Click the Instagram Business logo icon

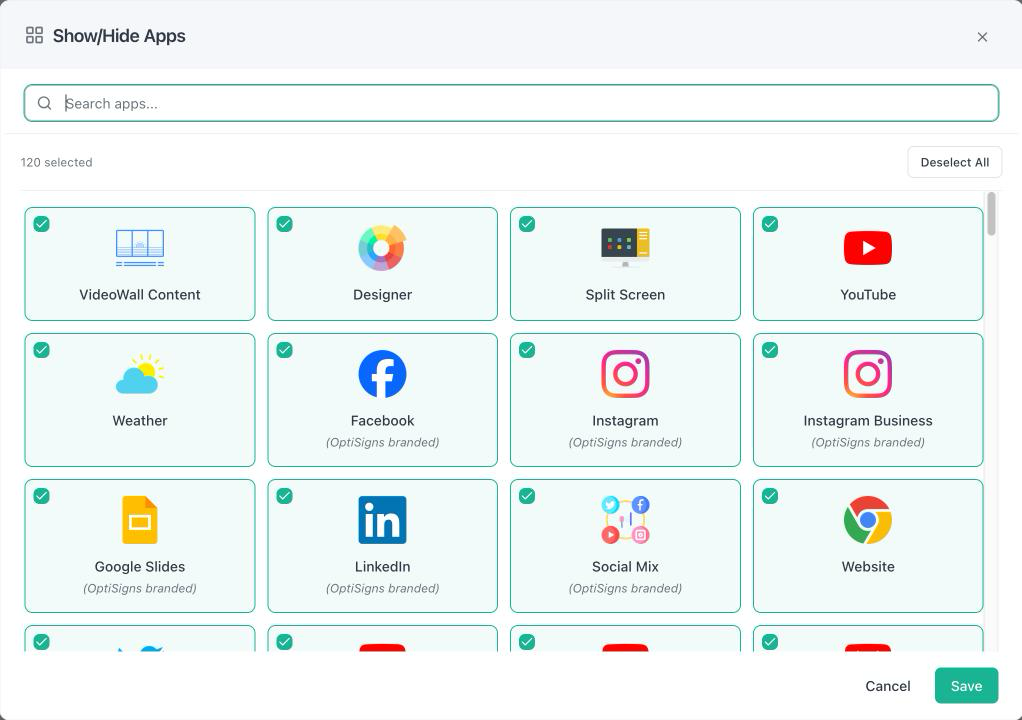(868, 374)
